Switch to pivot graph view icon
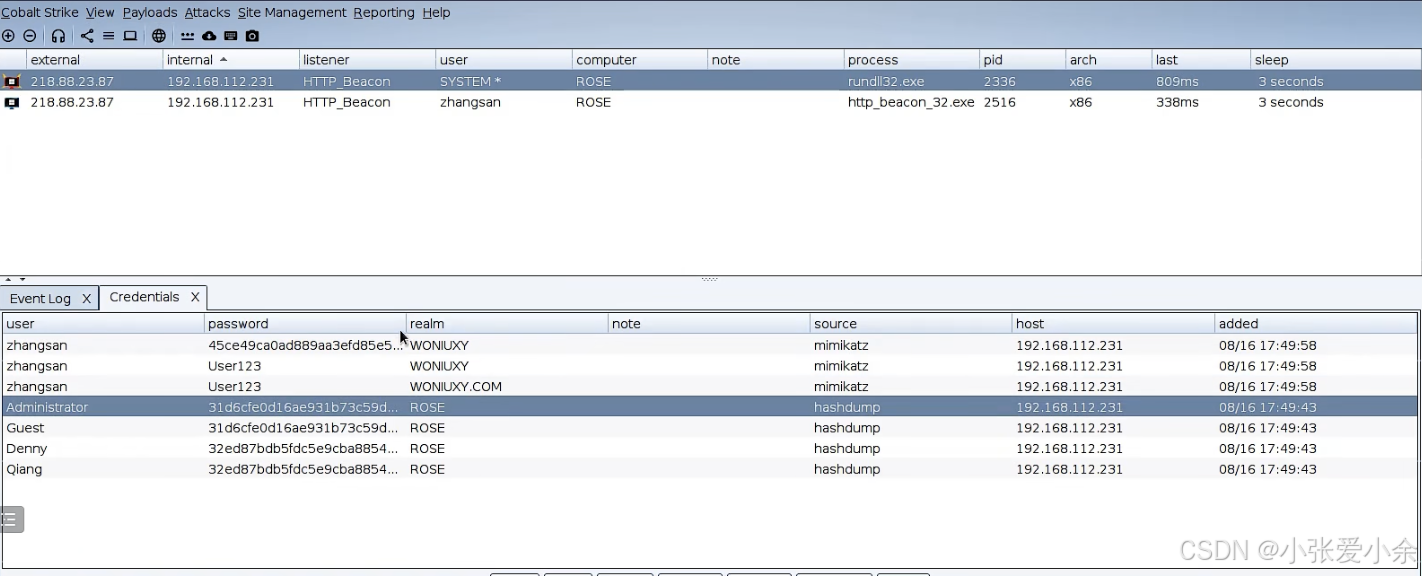Viewport: 1422px width, 576px height. click(87, 36)
